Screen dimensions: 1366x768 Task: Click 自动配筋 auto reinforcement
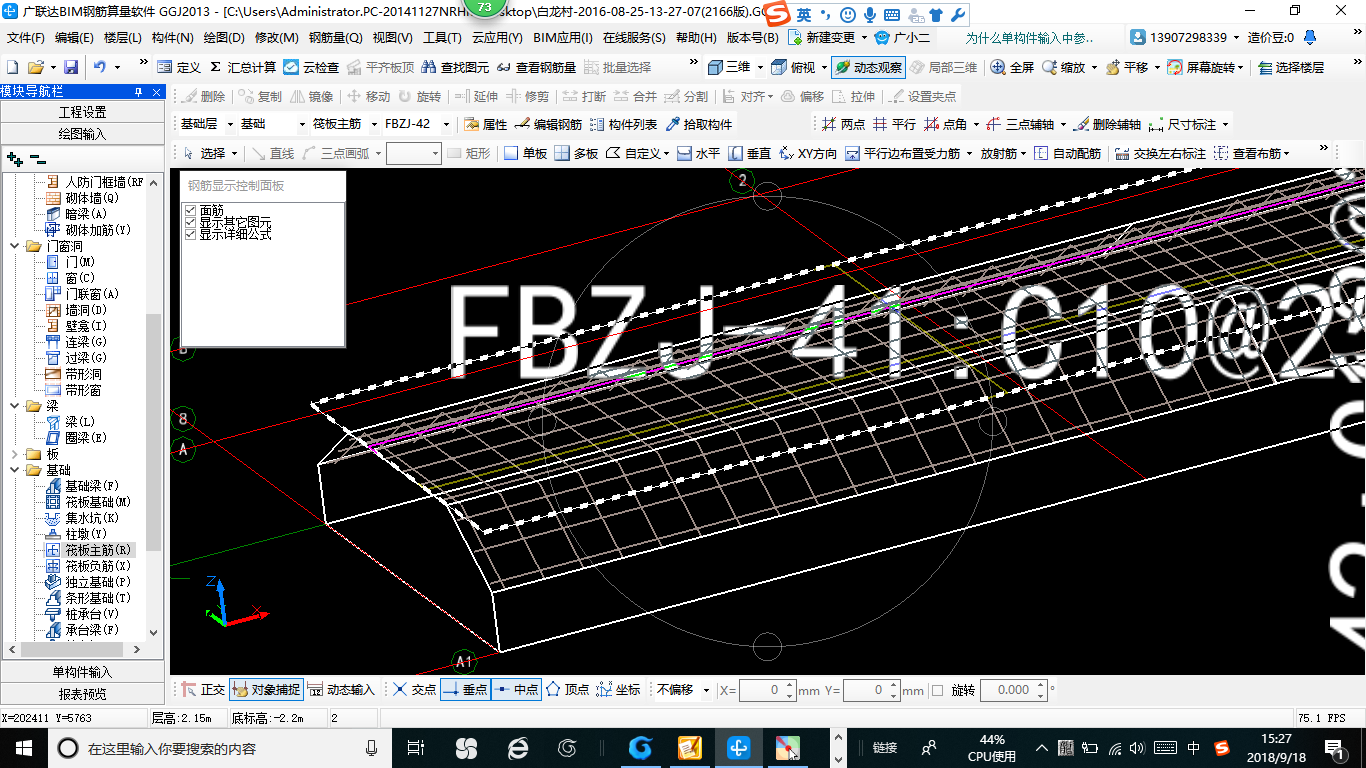[1067, 153]
